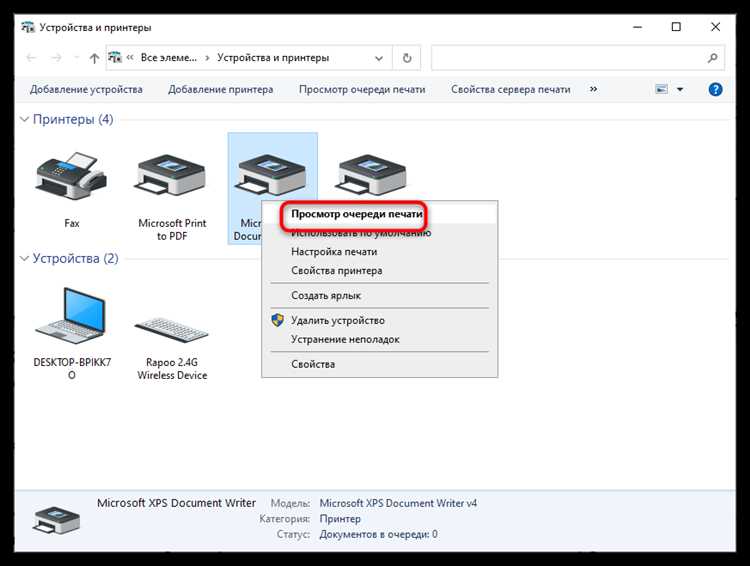Open the recent locations dropdown arrow
The width and height of the screenshot is (750, 566).
77,58
